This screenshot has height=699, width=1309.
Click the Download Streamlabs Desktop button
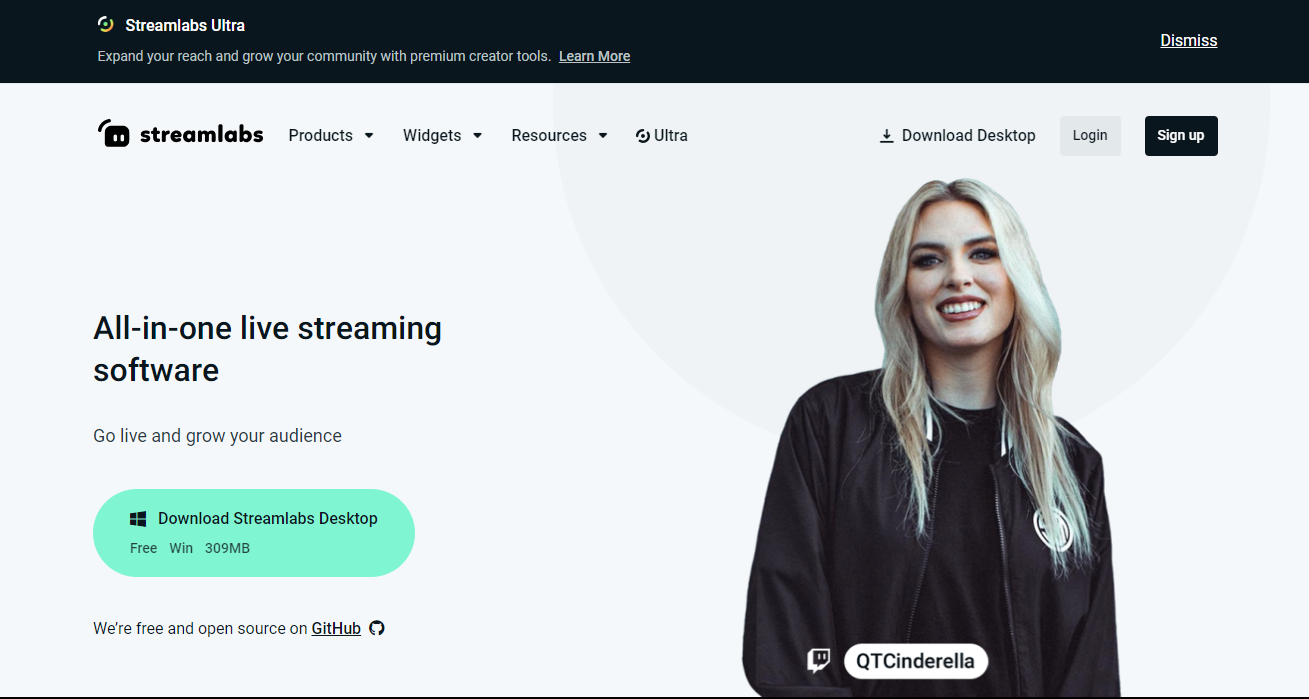coord(254,533)
